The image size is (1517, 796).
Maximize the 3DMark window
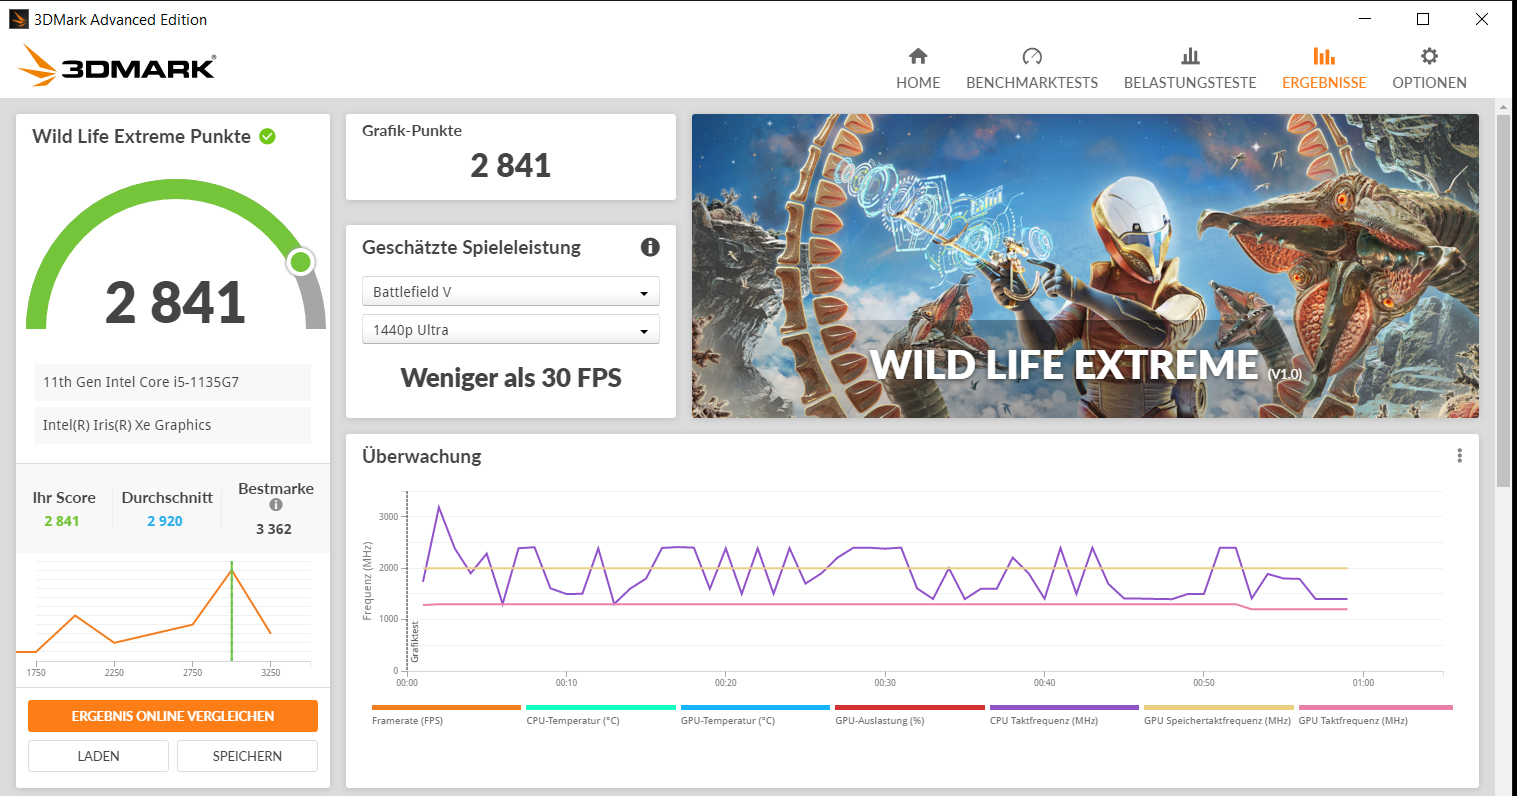pyautogui.click(x=1423, y=19)
